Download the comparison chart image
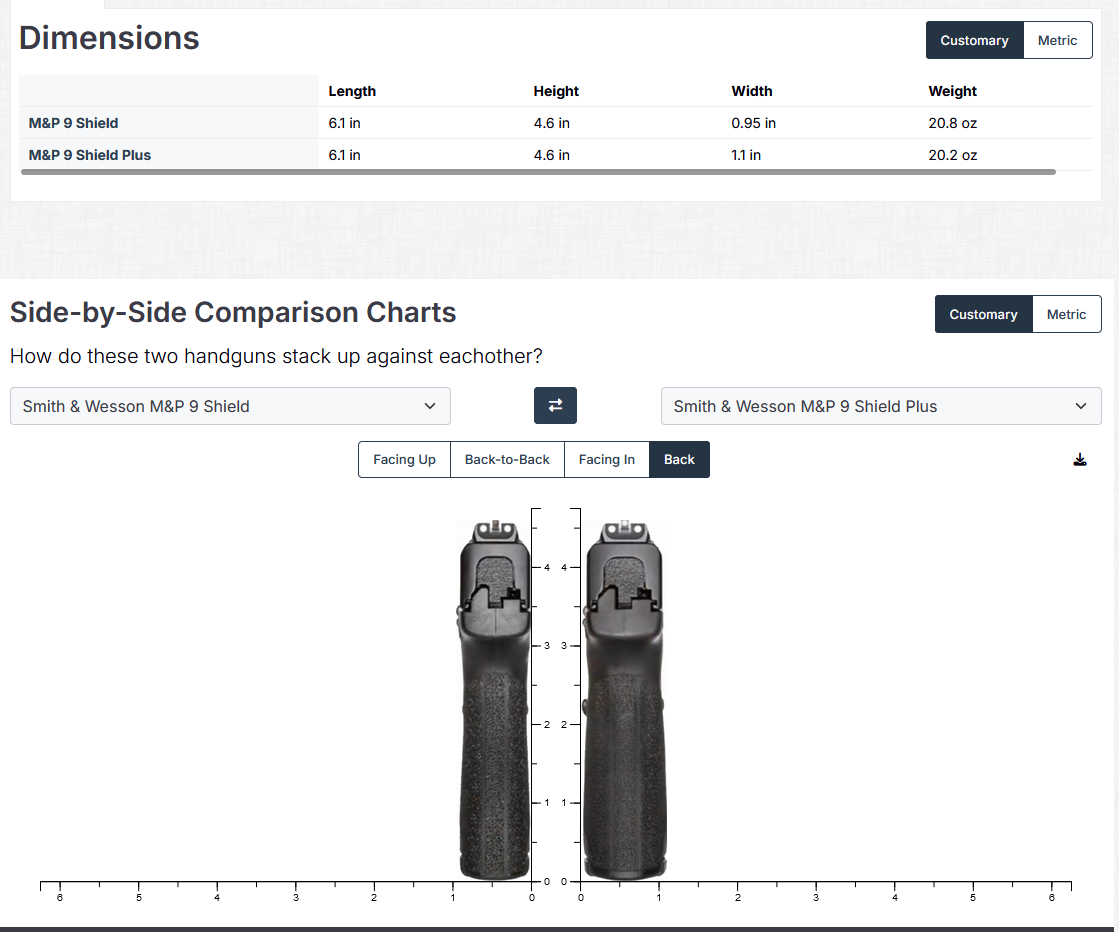1119x932 pixels. click(1080, 460)
